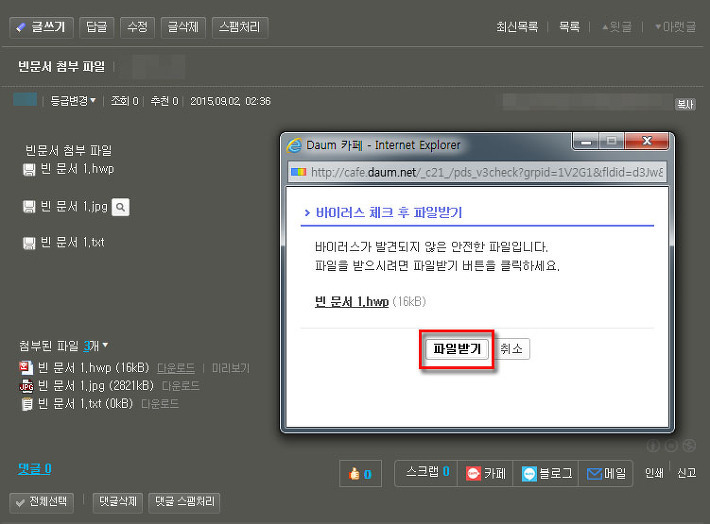The width and height of the screenshot is (710, 524).
Task: Click the 답글 reply button
Action: point(96,27)
